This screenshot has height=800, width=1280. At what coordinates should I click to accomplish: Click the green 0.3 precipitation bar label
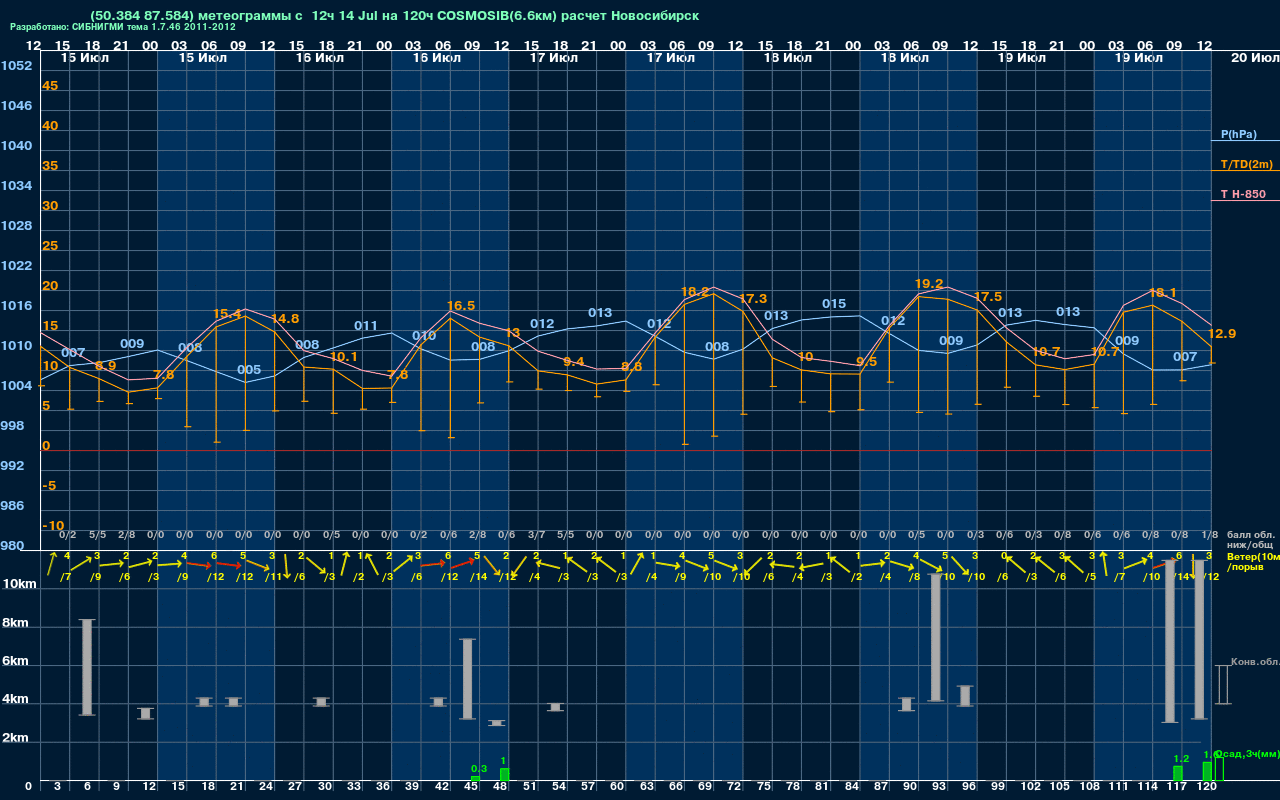(479, 769)
